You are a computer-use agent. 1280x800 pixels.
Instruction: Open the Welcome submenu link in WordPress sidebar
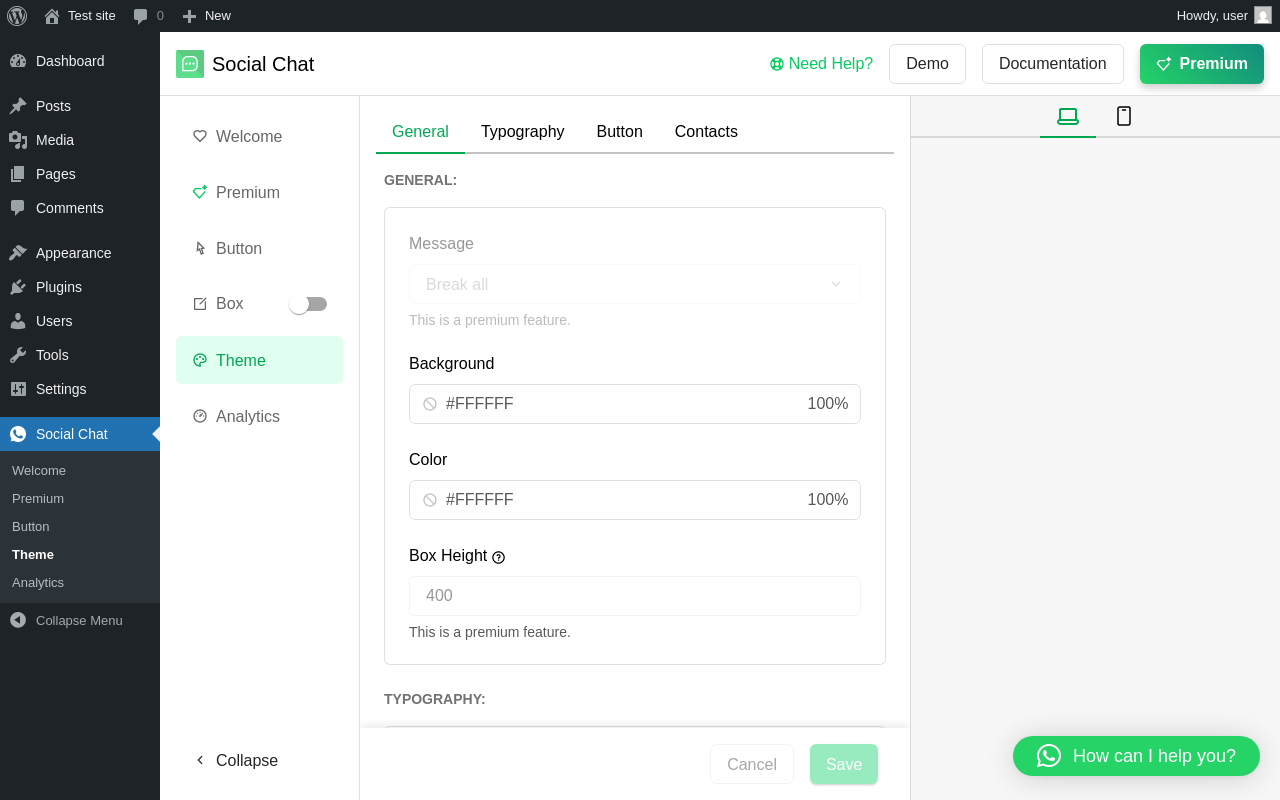coord(39,471)
